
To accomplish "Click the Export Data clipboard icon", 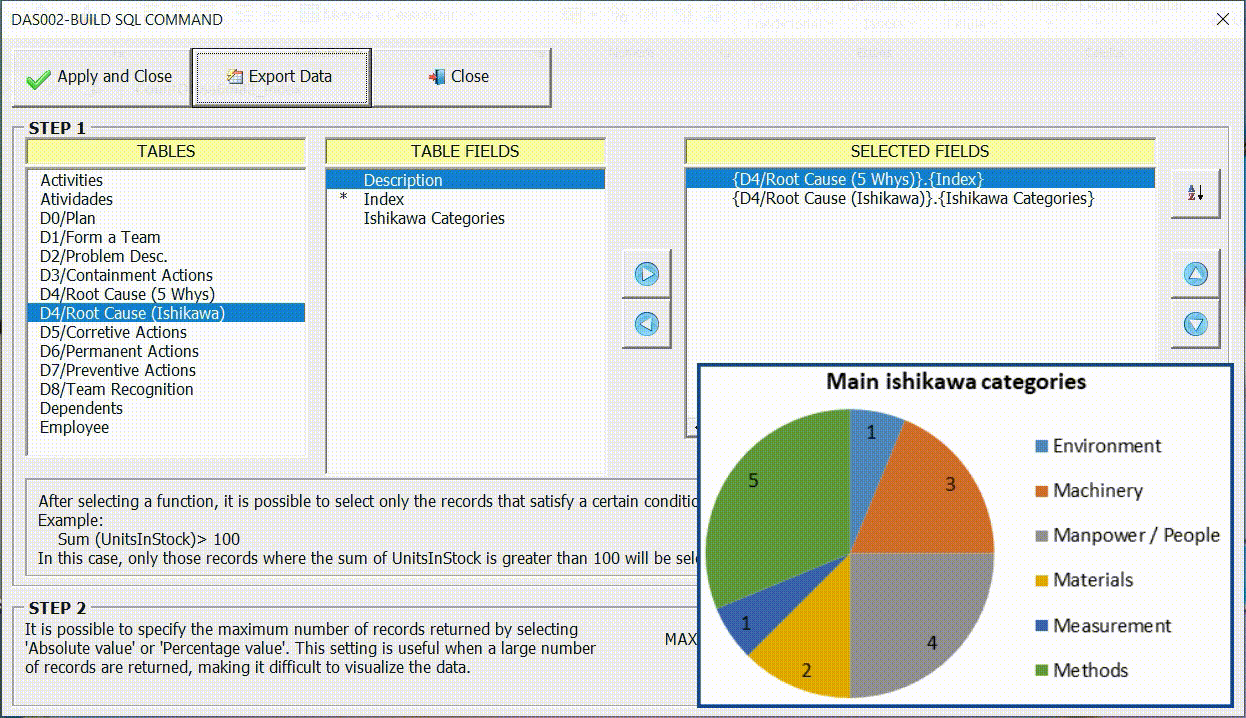I will [x=235, y=76].
